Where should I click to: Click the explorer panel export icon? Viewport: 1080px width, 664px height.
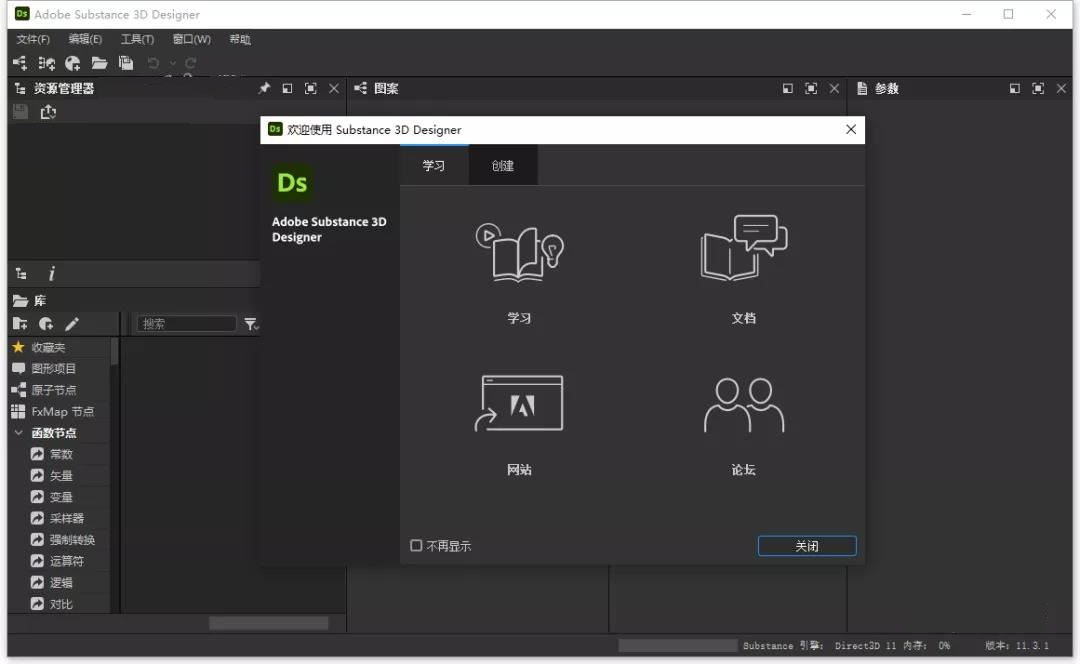tap(48, 112)
